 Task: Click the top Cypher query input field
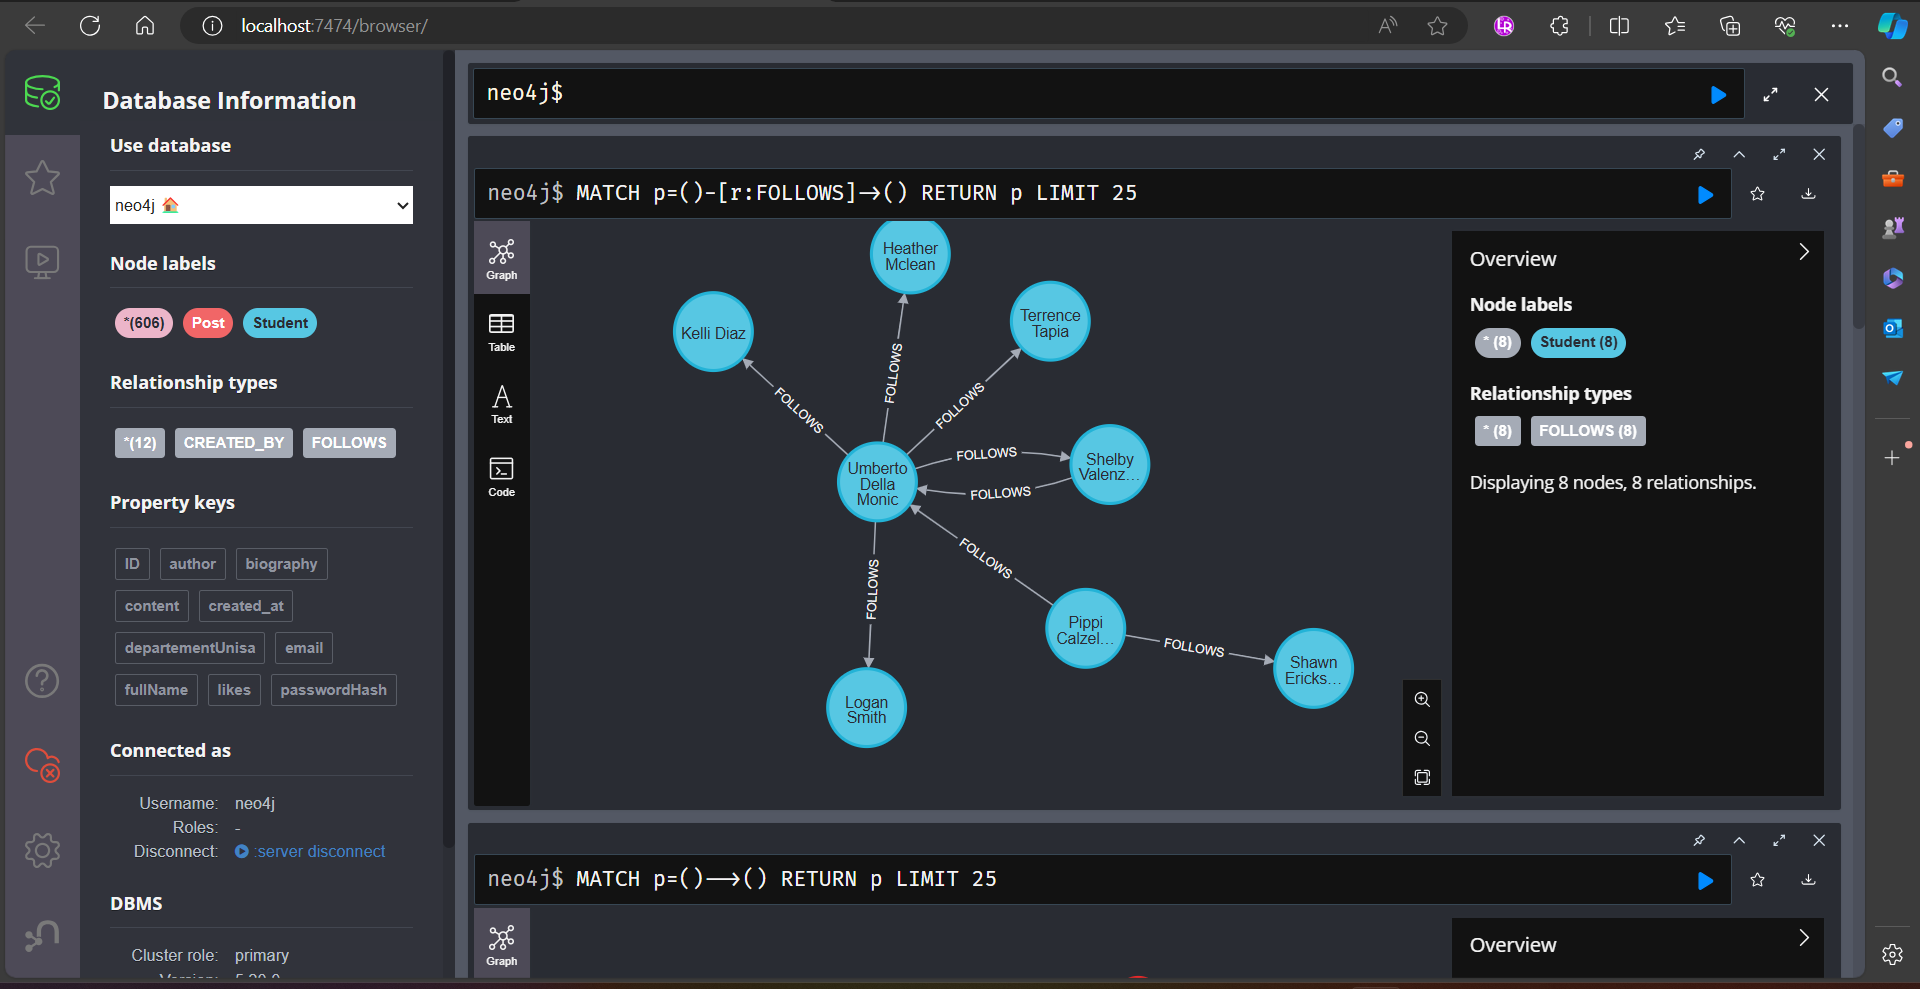[x=1090, y=94]
